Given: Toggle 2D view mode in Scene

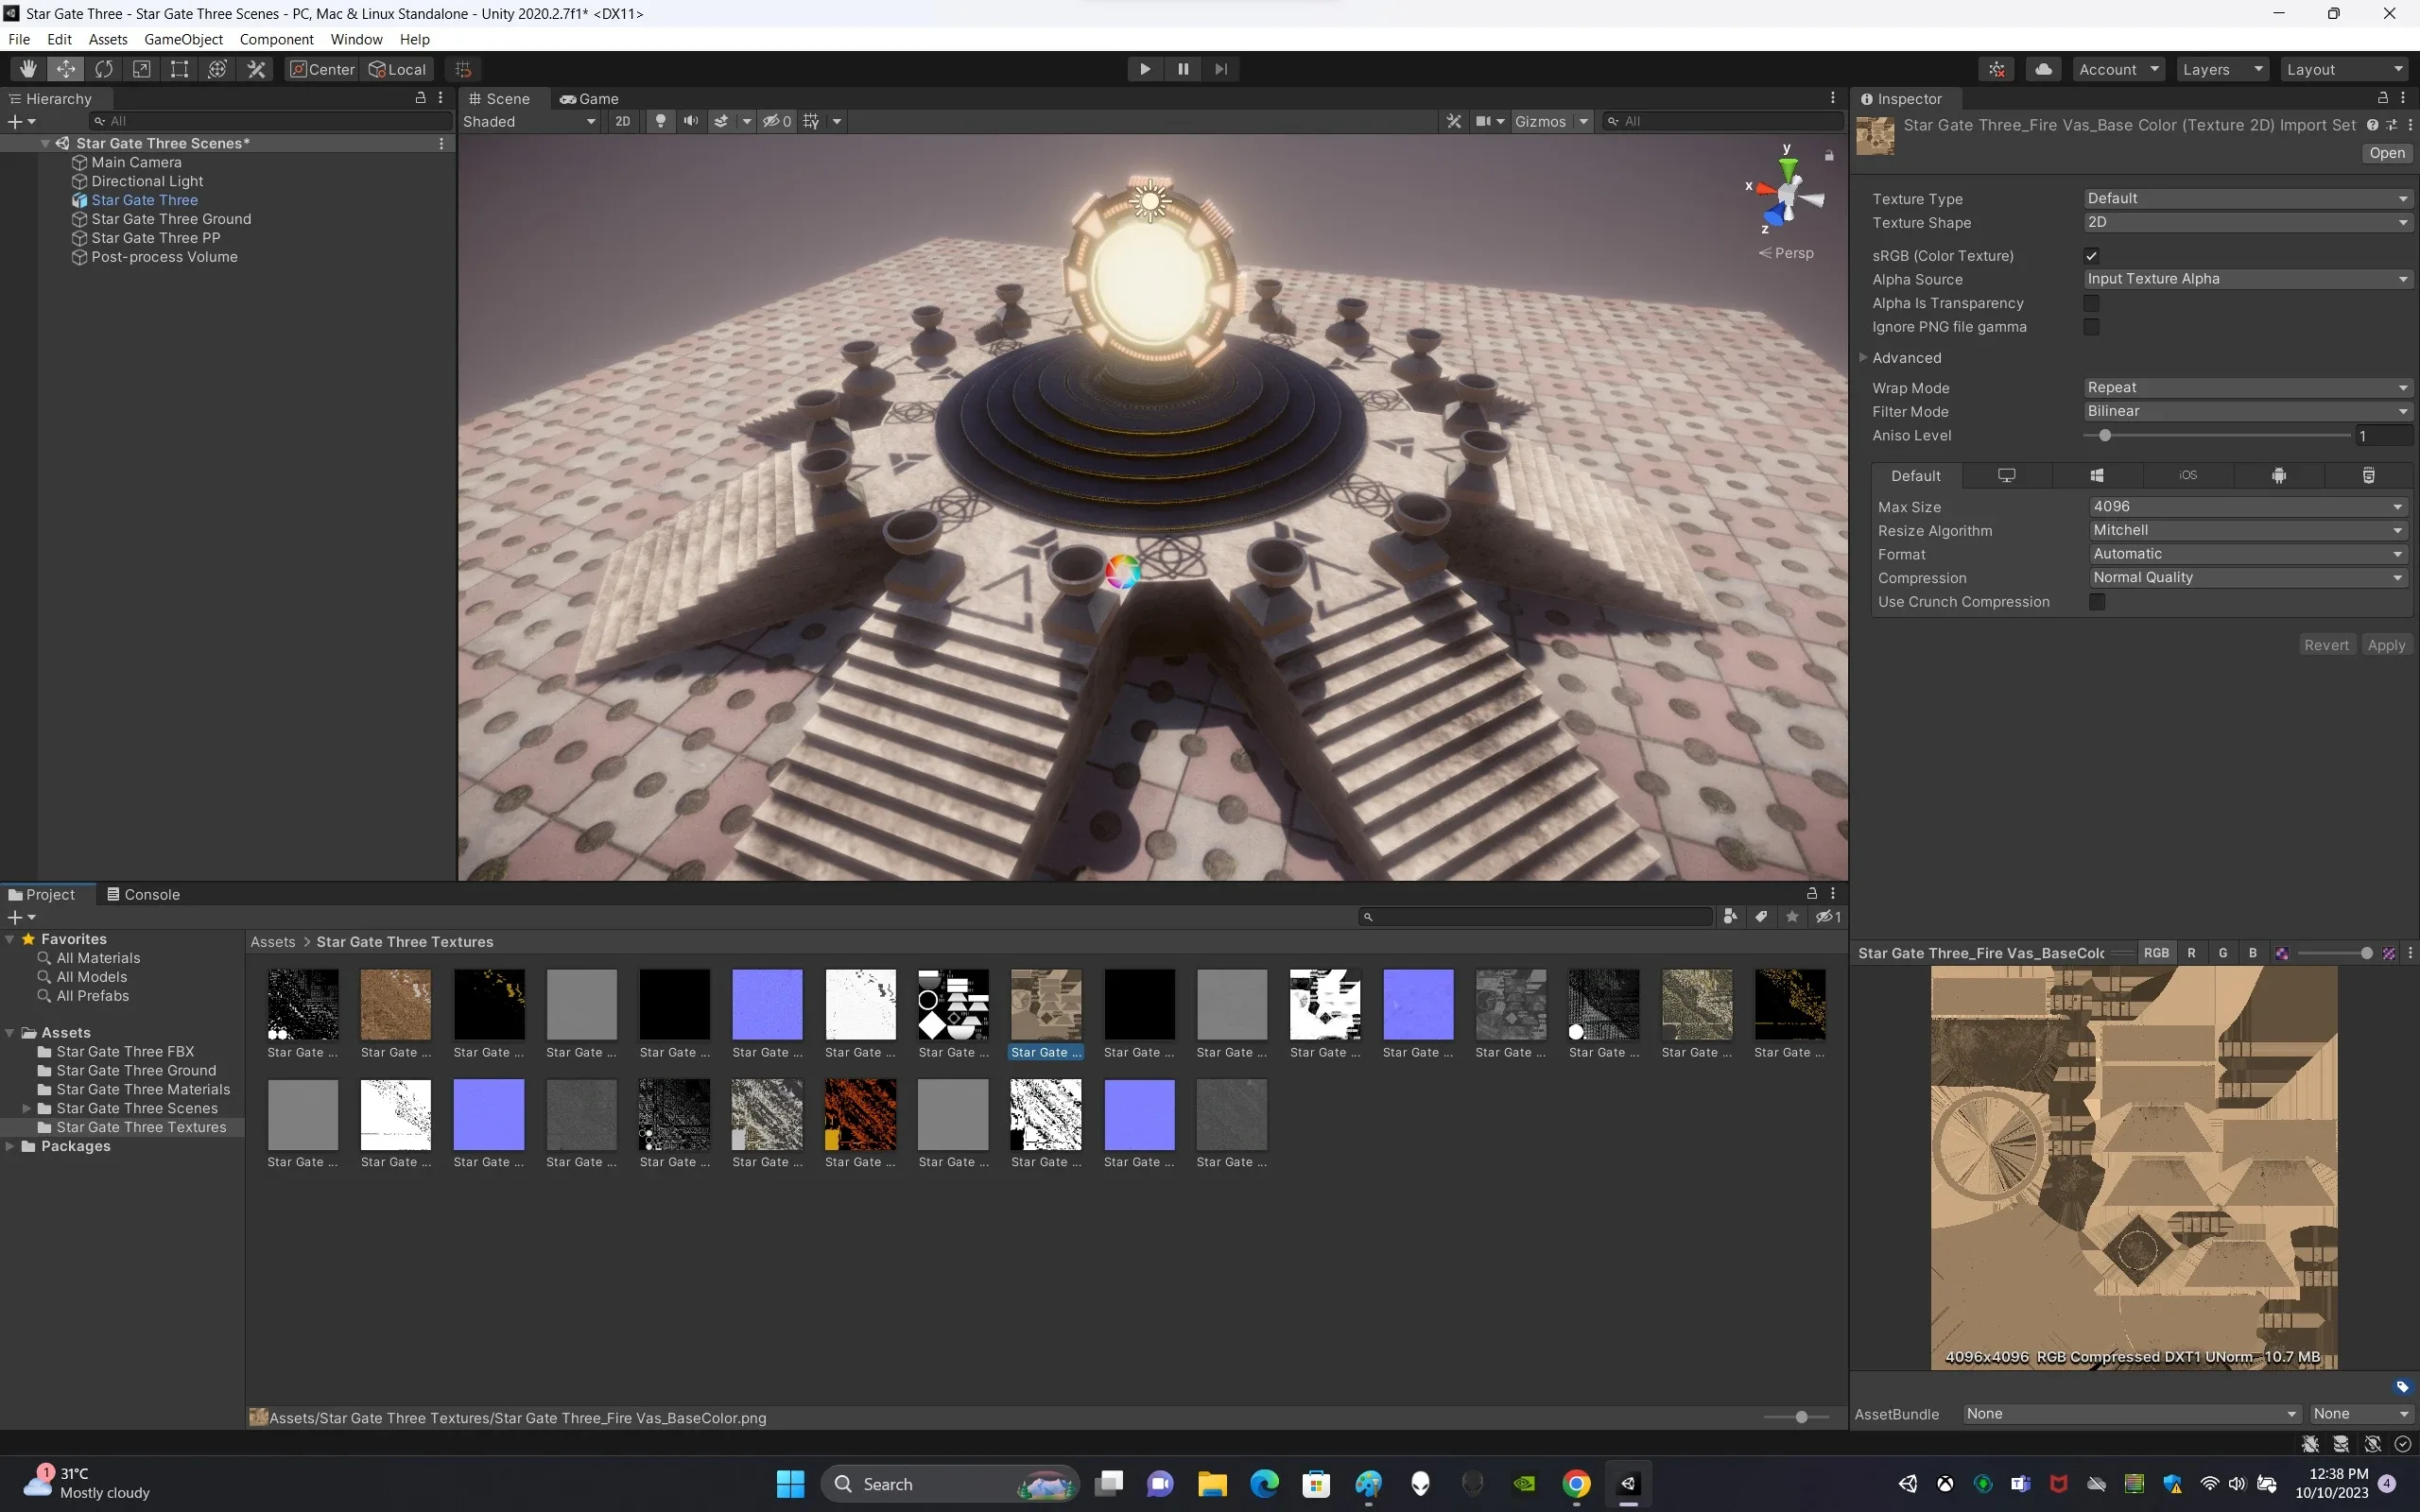Looking at the screenshot, I should [x=623, y=121].
